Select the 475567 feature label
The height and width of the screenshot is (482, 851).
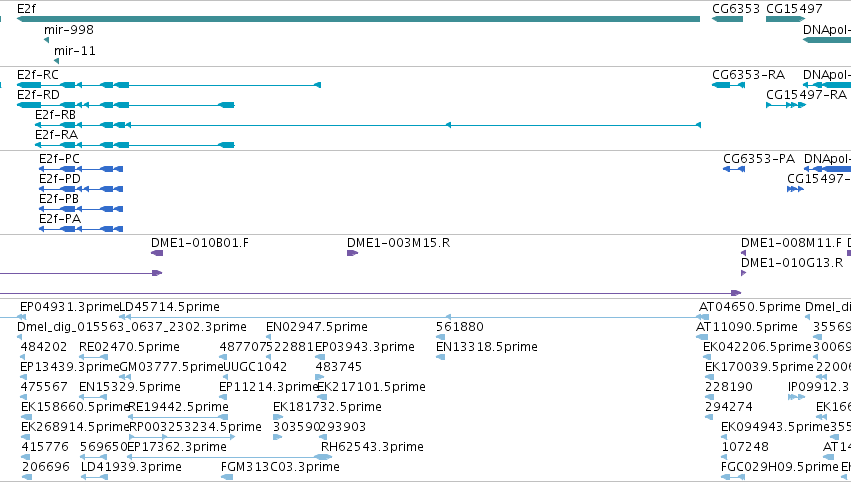[x=44, y=387]
